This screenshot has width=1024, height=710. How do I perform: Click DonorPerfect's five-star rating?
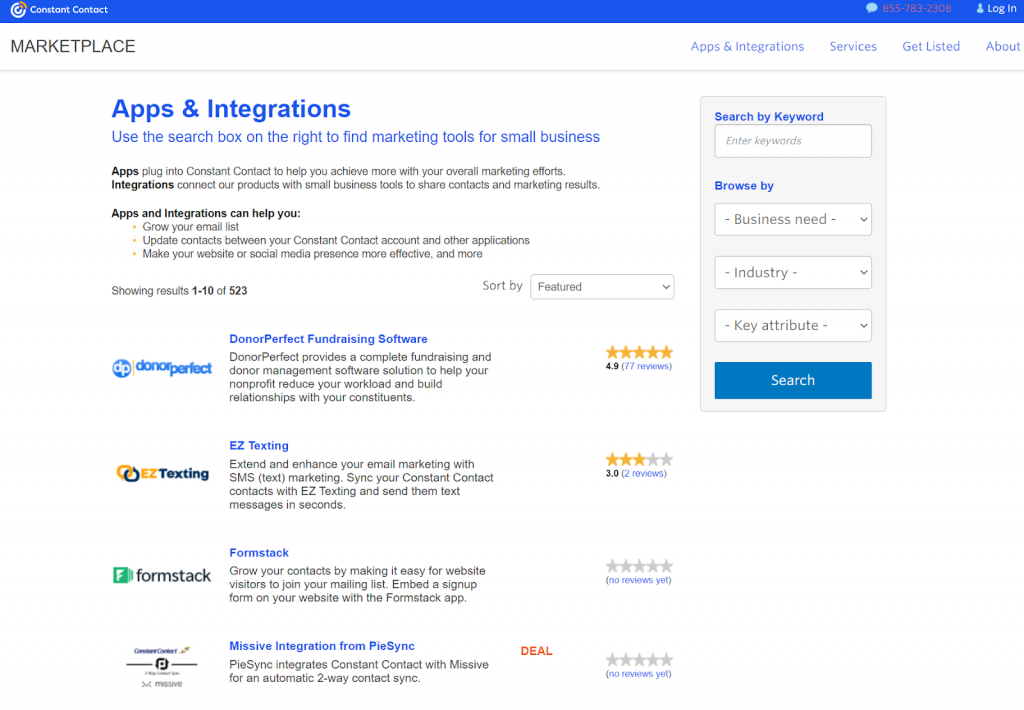(x=639, y=353)
